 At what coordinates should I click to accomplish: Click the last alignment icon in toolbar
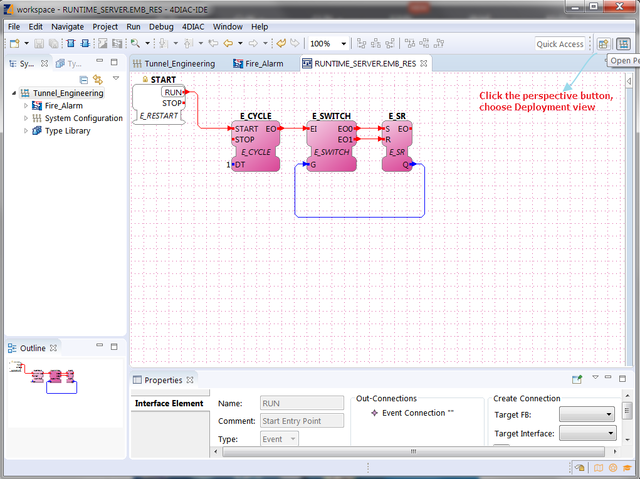point(439,43)
